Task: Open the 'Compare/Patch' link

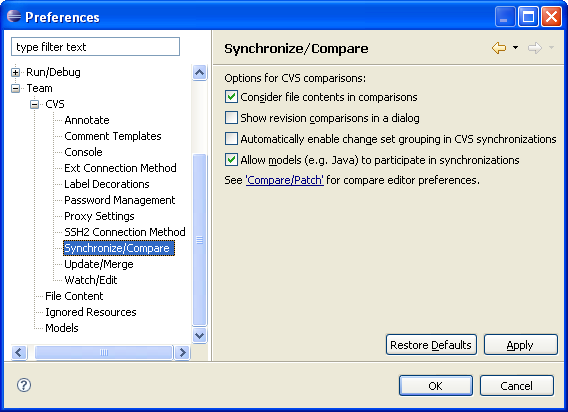Action: [284, 180]
